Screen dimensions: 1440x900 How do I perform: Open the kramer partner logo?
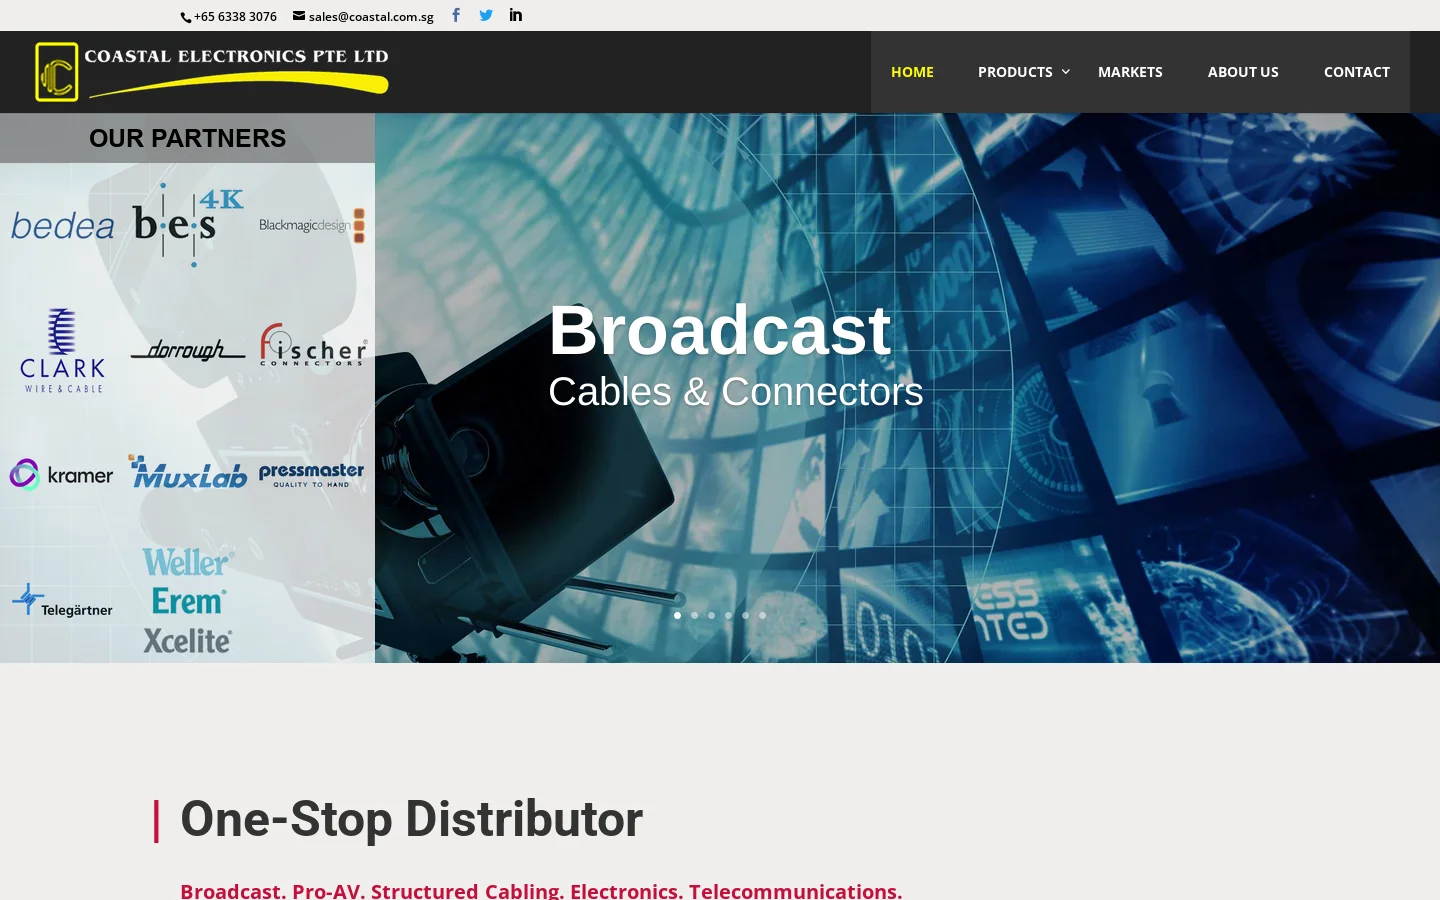[61, 475]
